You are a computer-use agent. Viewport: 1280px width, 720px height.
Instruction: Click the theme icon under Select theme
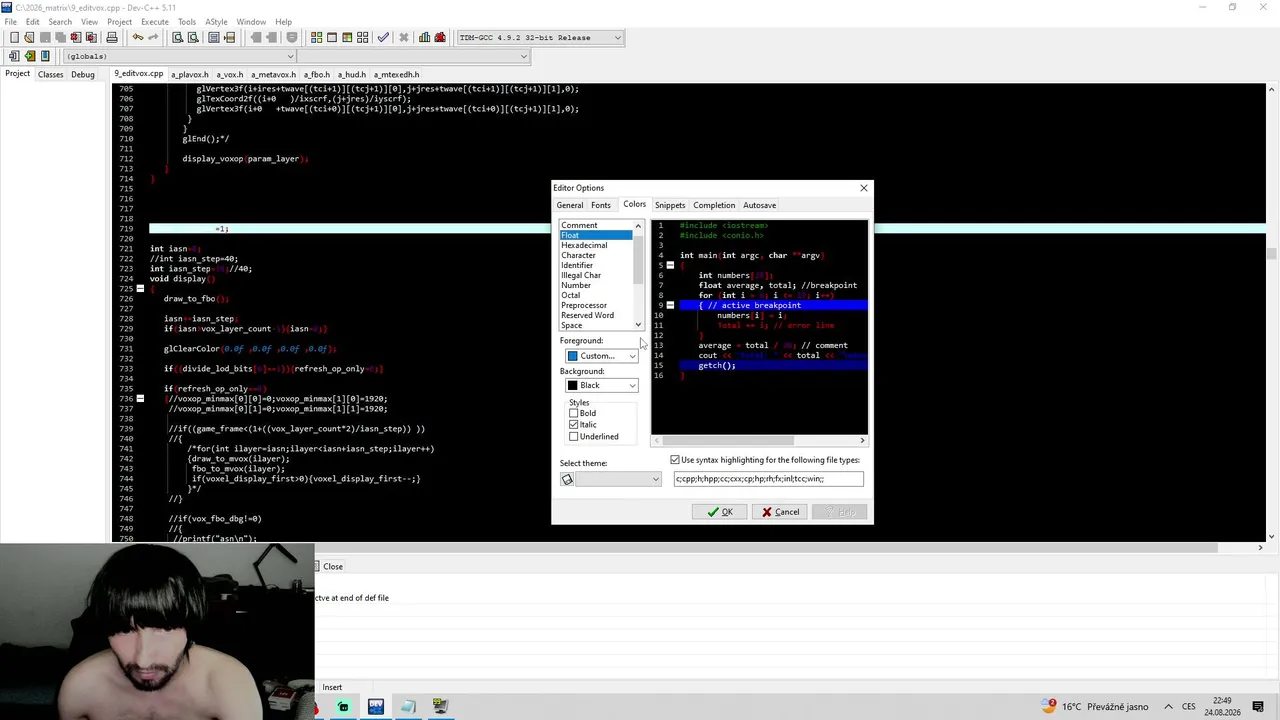pyautogui.click(x=567, y=480)
